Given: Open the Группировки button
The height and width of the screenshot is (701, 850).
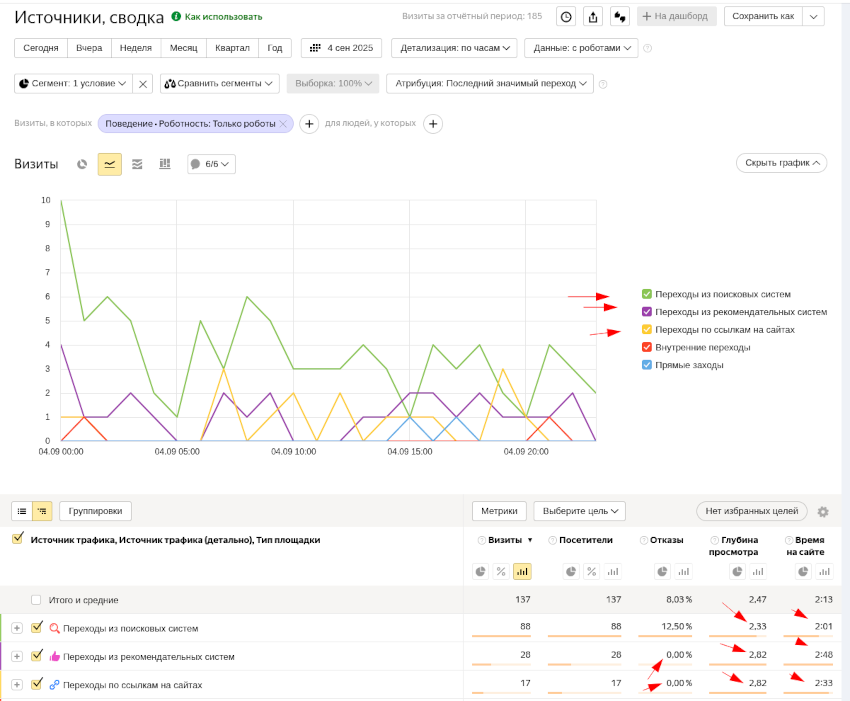Looking at the screenshot, I should tap(95, 511).
